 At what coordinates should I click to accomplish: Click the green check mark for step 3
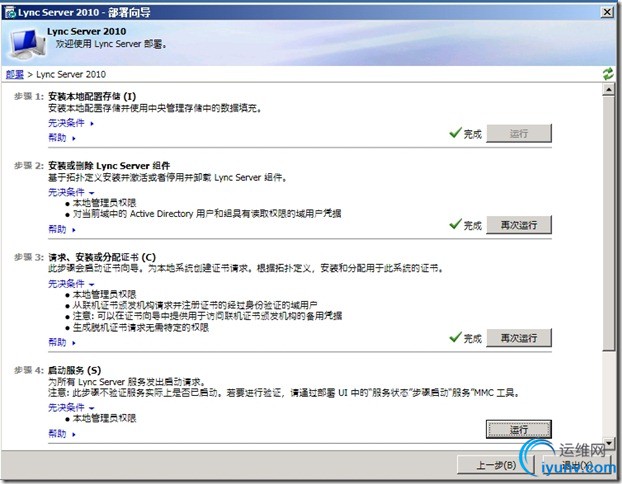(x=455, y=337)
